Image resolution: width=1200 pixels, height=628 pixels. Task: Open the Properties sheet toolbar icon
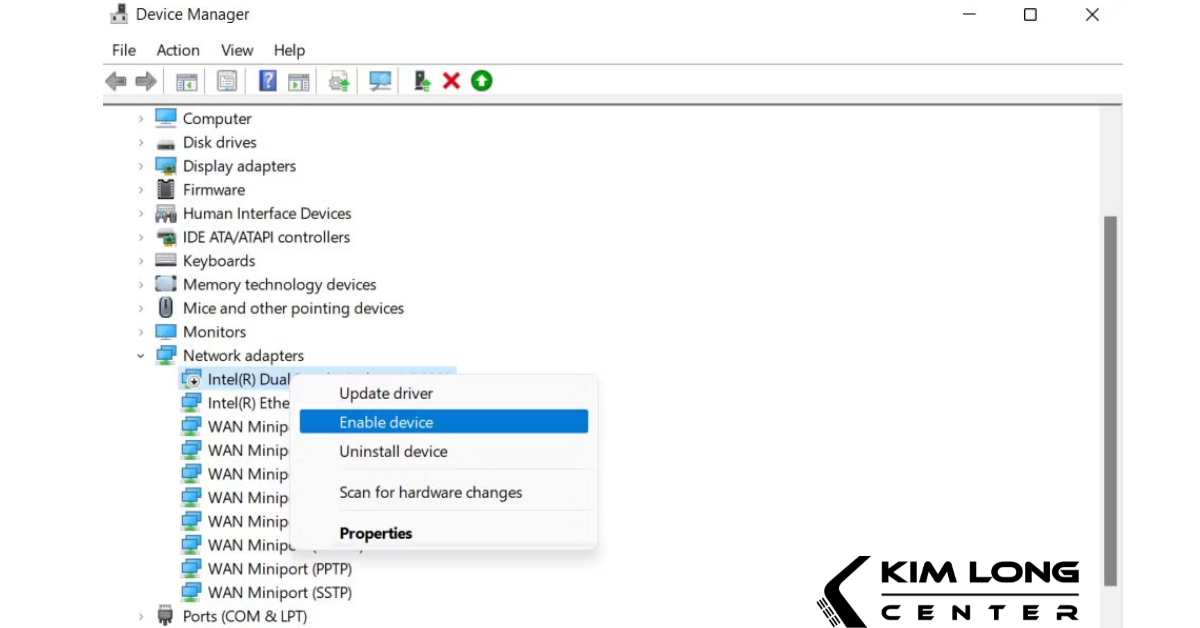[x=227, y=81]
